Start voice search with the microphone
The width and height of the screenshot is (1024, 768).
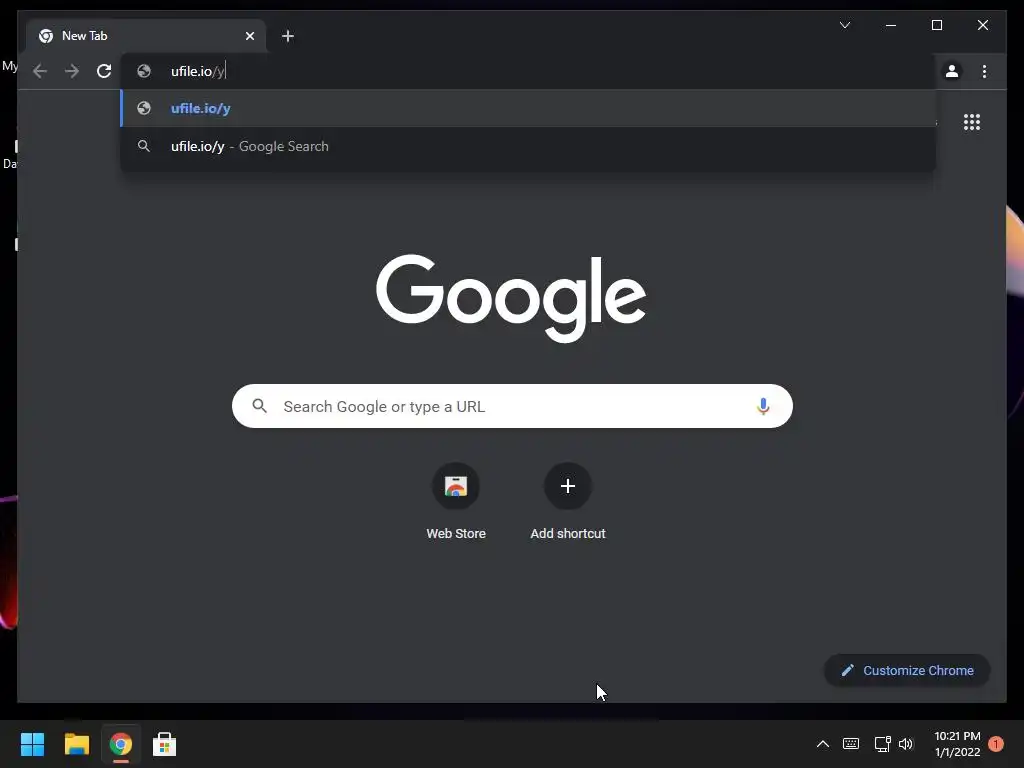tap(763, 406)
